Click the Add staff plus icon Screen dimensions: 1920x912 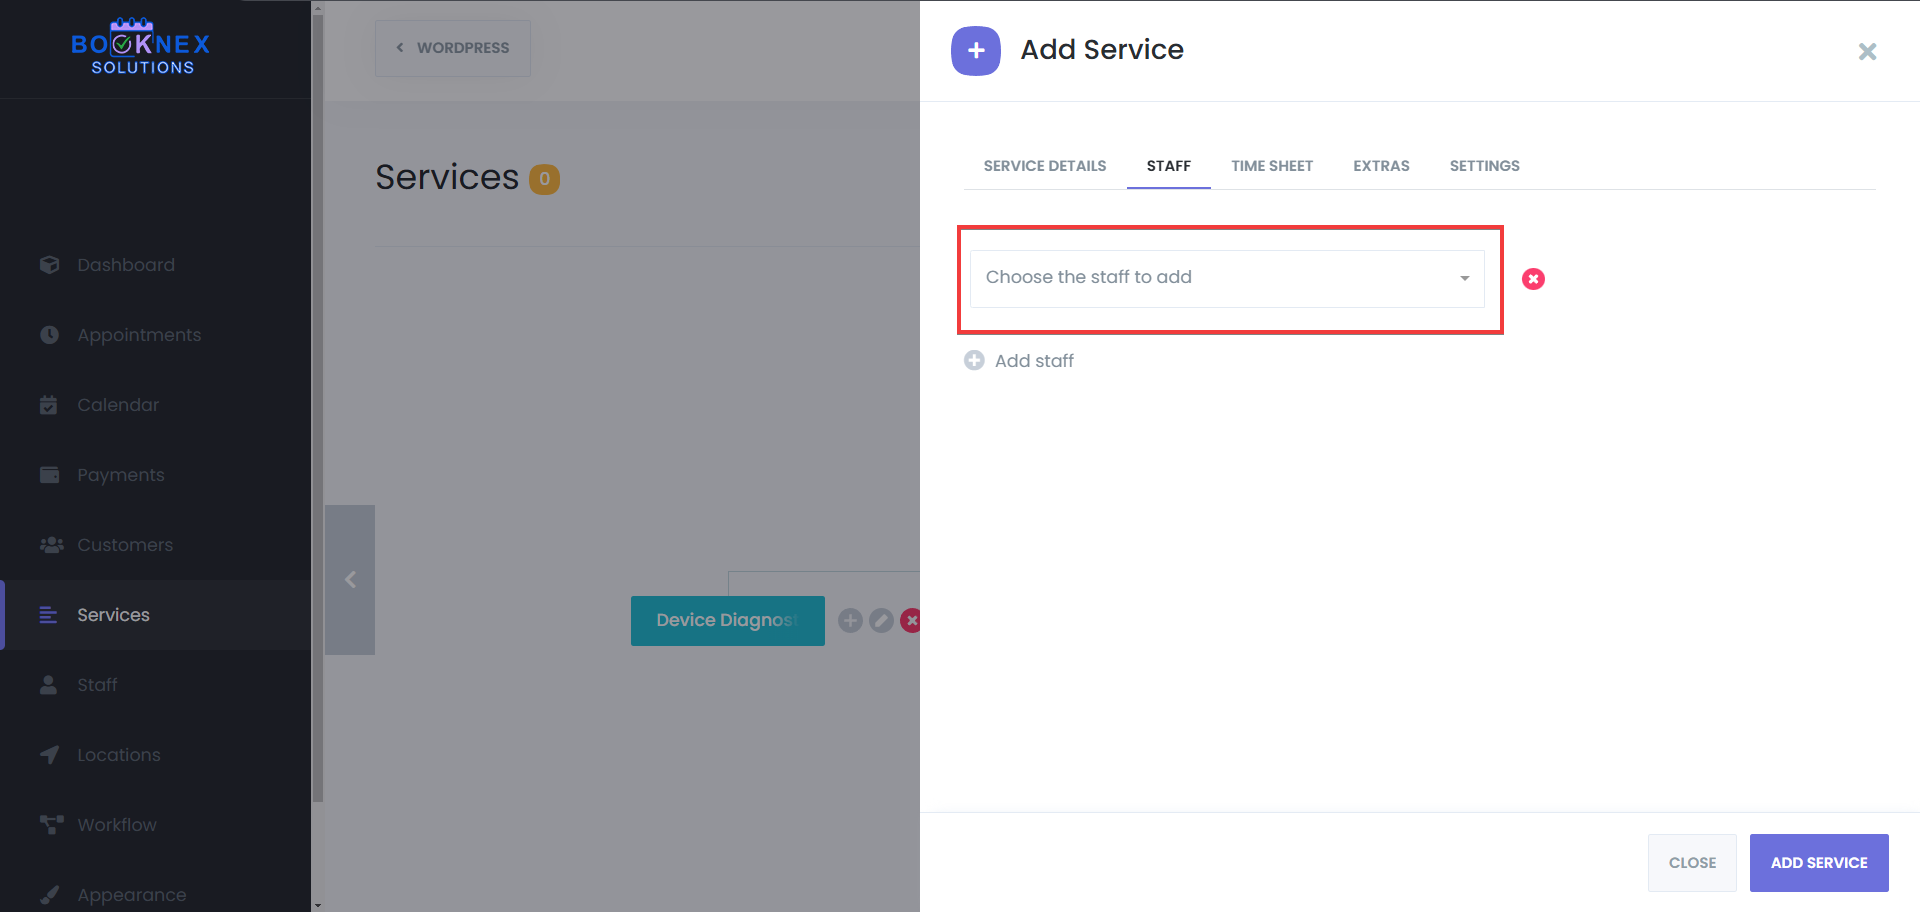tap(974, 361)
